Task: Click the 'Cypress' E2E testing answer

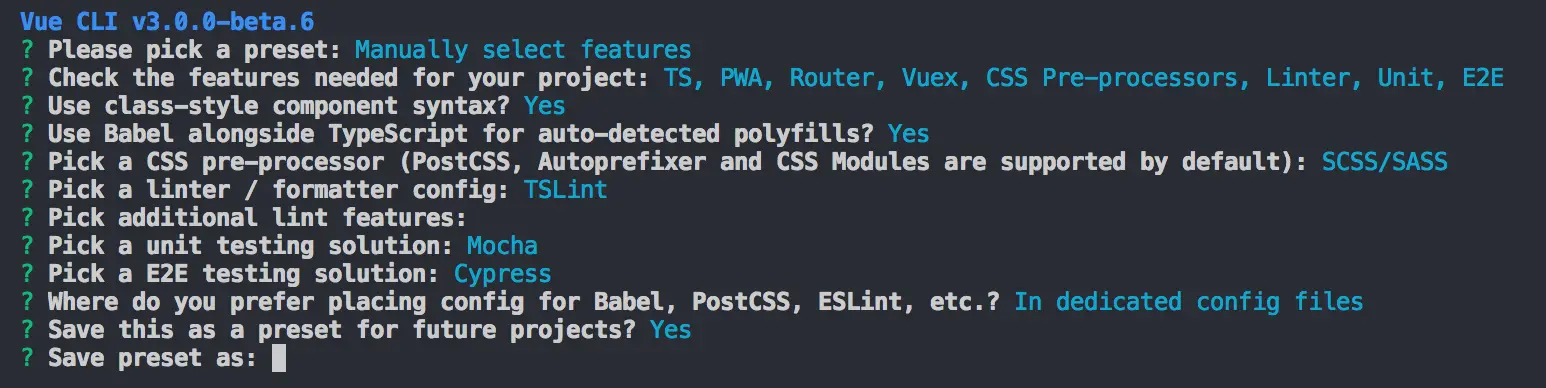Action: pyautogui.click(x=502, y=273)
